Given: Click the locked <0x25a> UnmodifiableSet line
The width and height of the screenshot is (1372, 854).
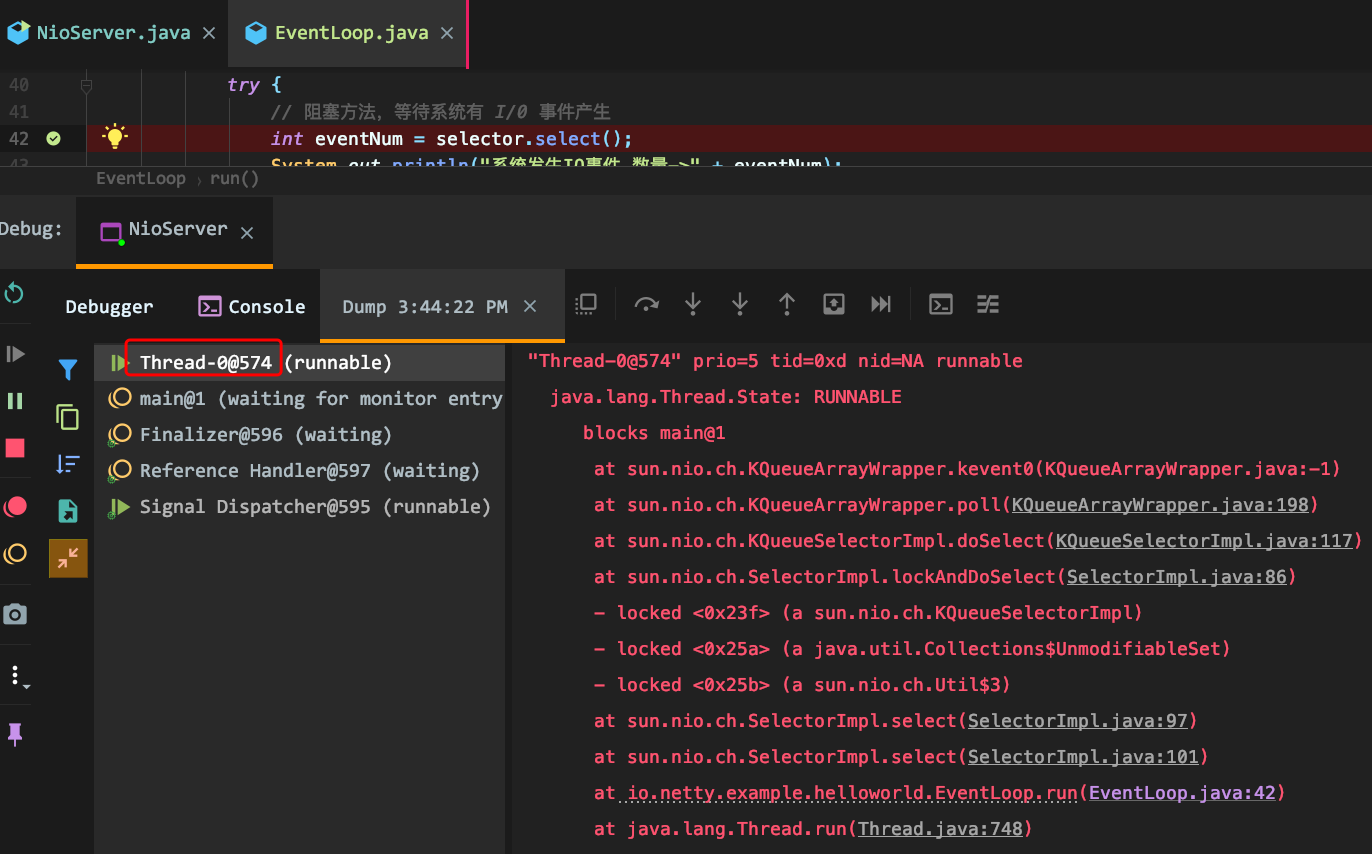Looking at the screenshot, I should click(x=912, y=649).
